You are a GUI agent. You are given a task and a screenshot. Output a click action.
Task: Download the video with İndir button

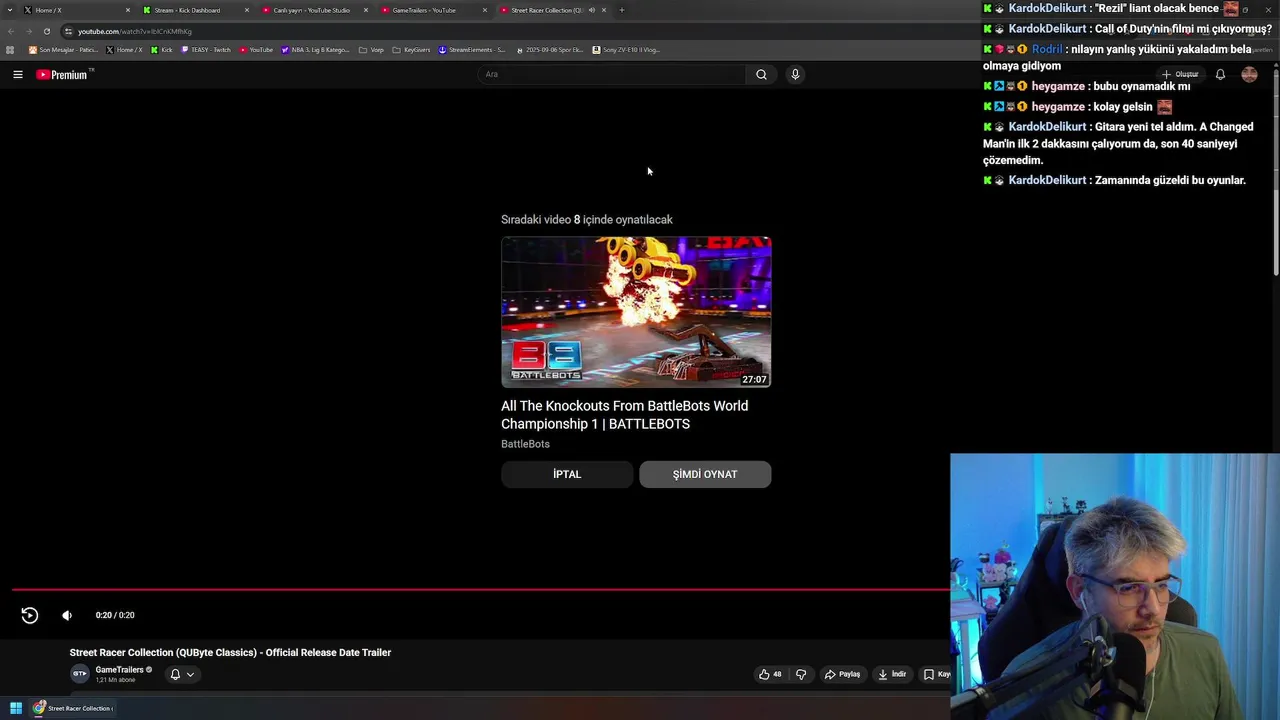(892, 674)
